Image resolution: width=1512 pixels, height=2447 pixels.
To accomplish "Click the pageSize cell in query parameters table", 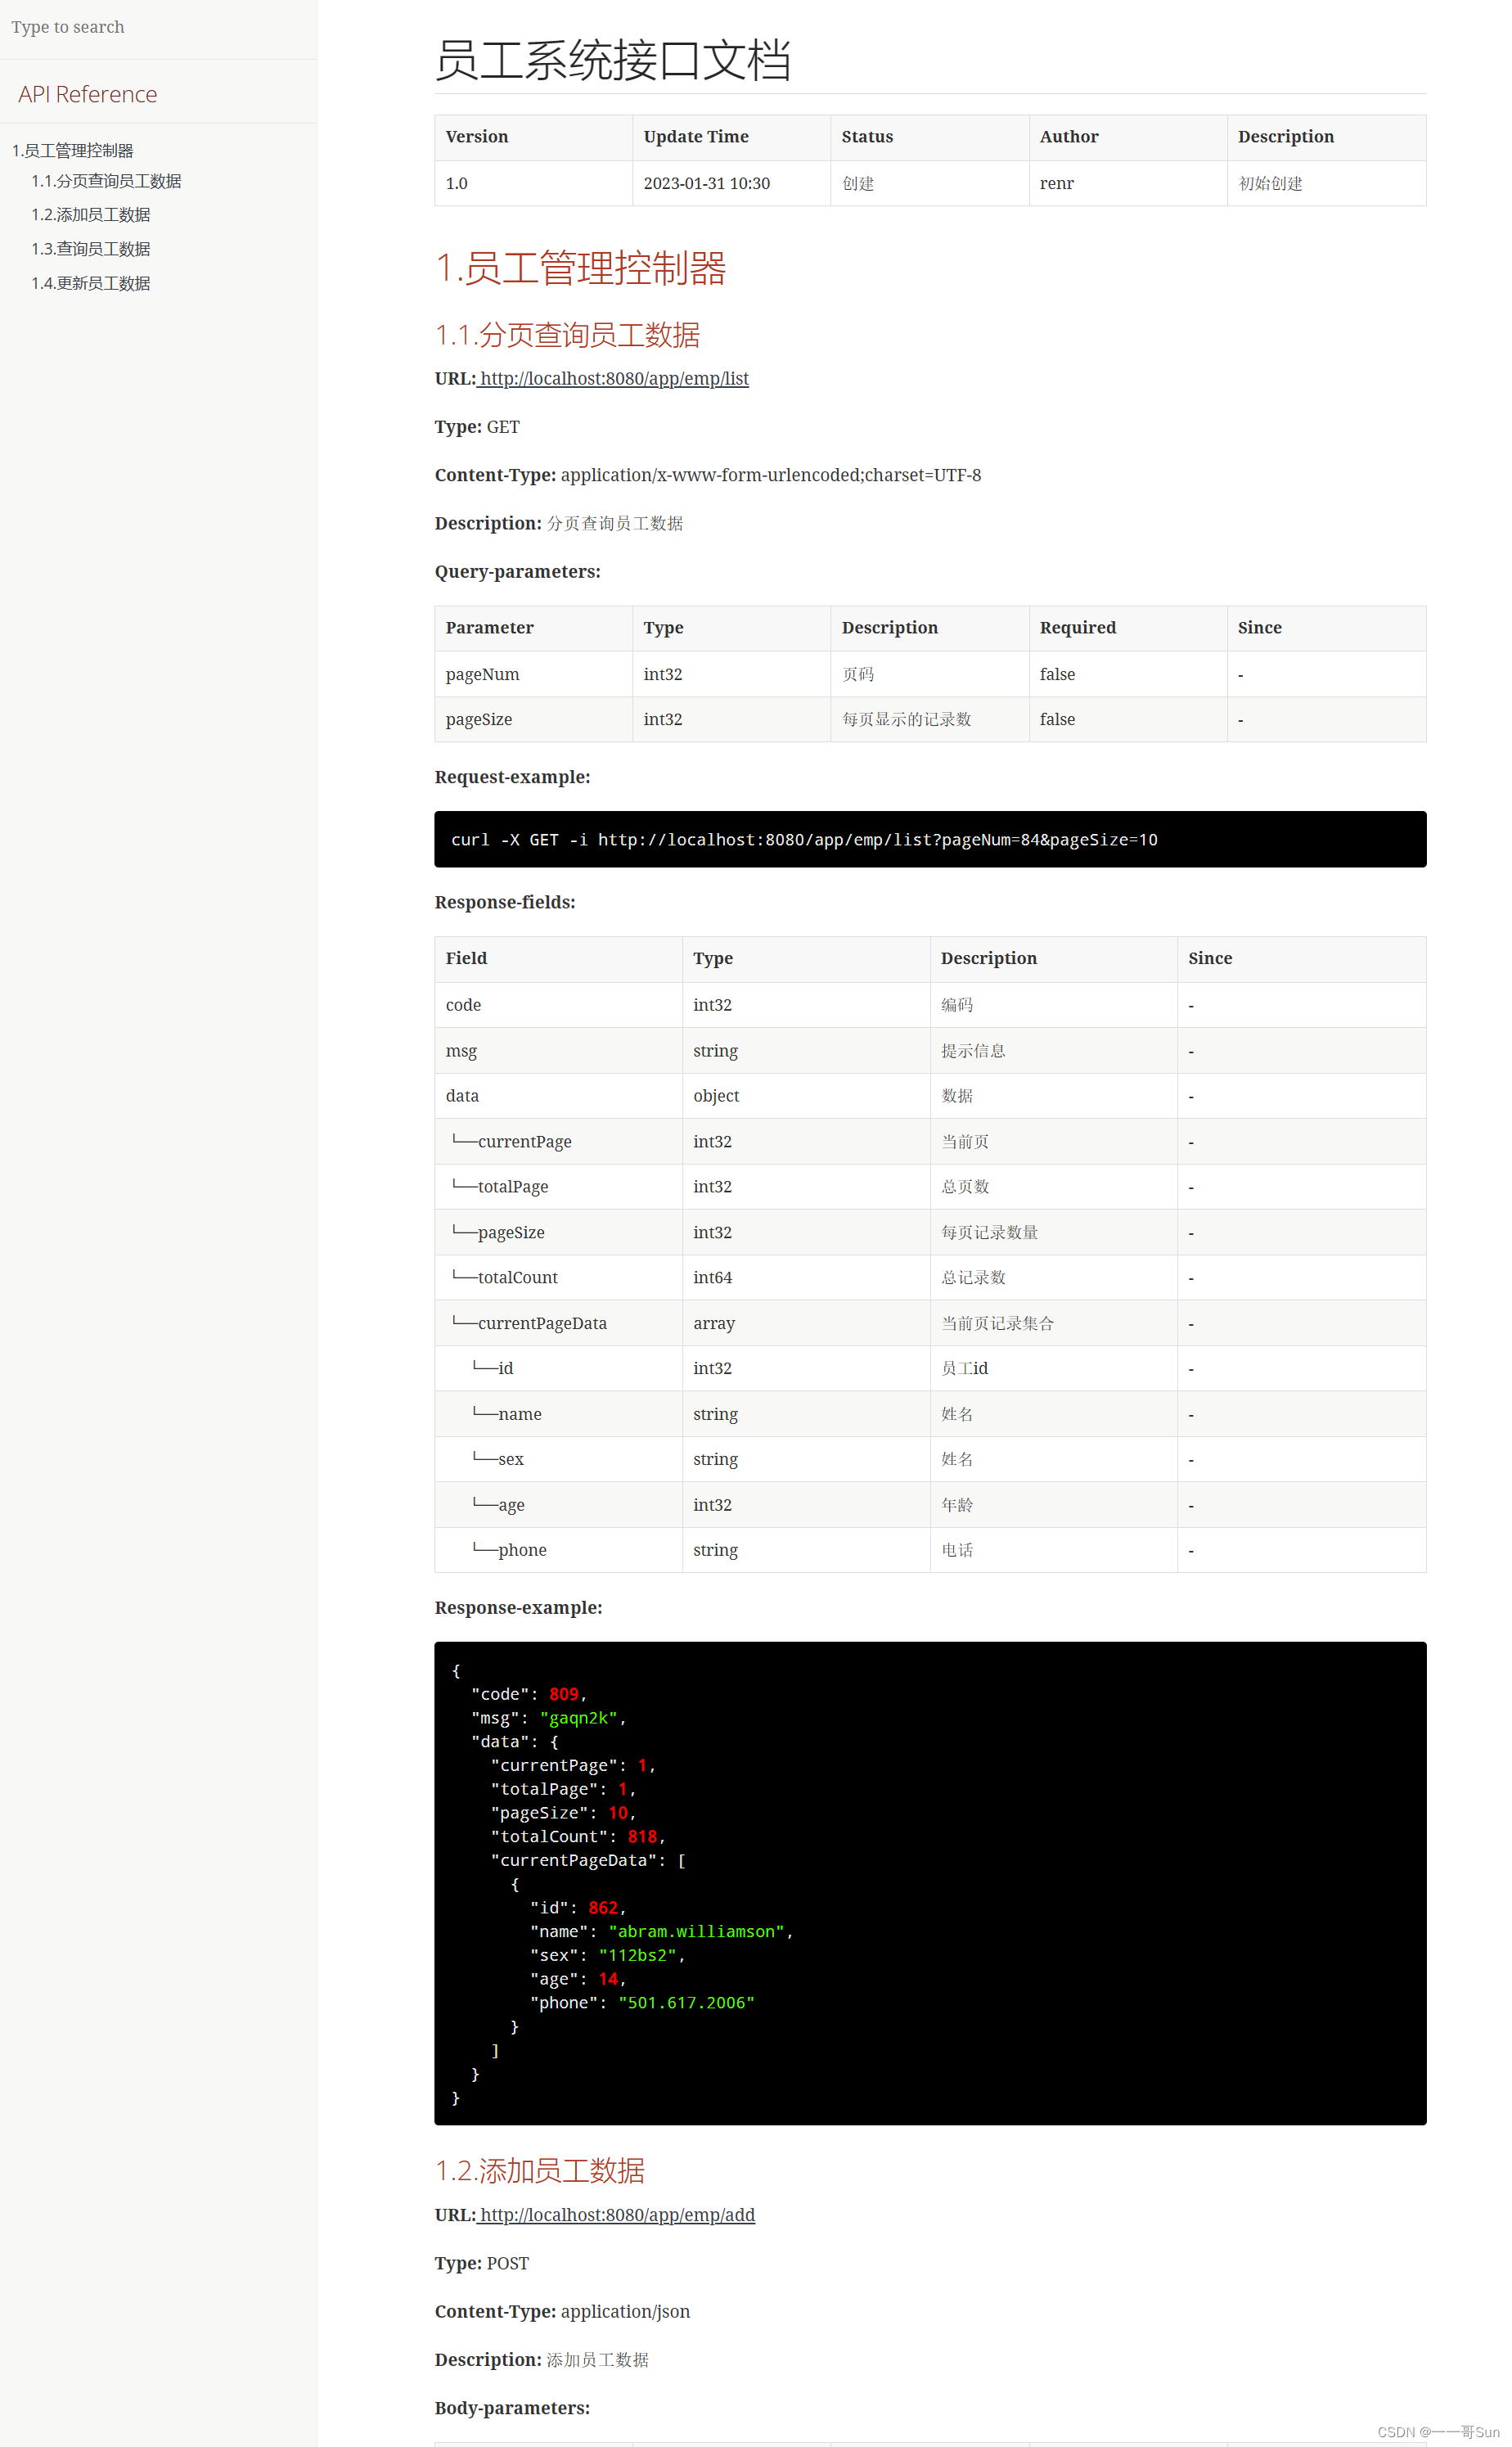I will tap(533, 719).
